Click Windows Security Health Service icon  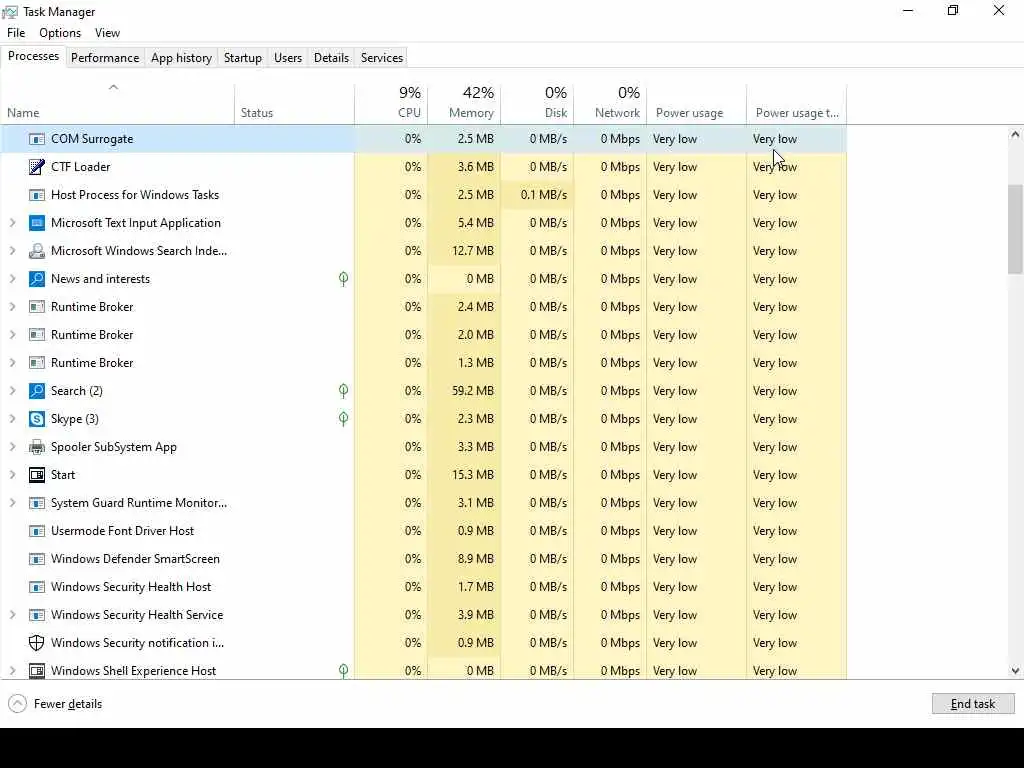pos(37,615)
